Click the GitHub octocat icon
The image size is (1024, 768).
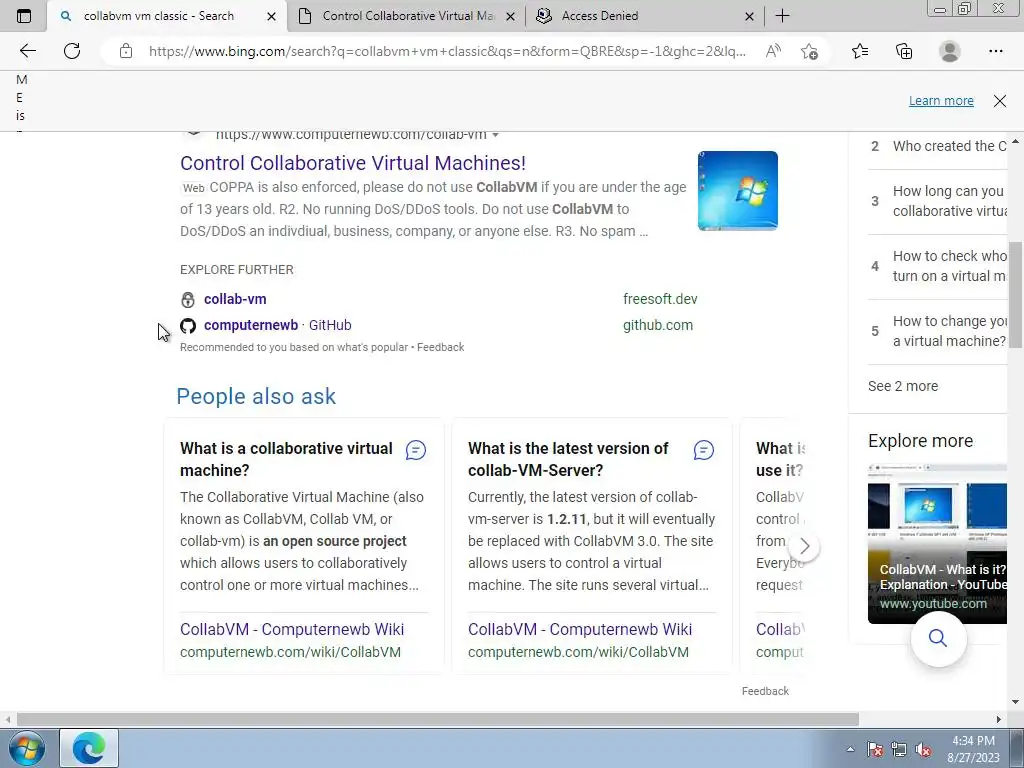(188, 325)
